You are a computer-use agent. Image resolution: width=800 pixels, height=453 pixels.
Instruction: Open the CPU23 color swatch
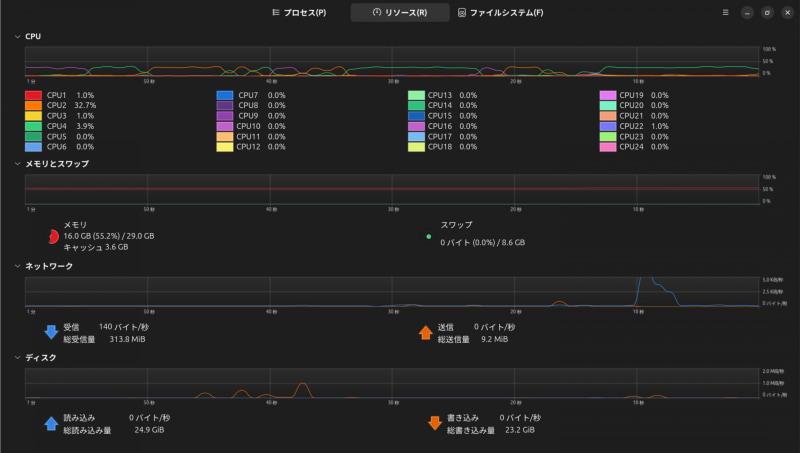[x=608, y=137]
